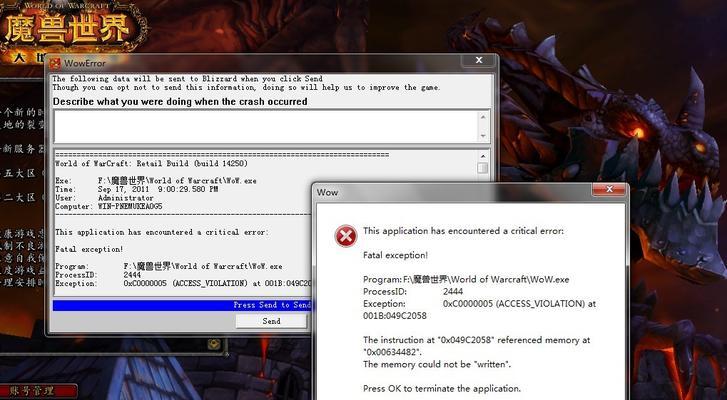The image size is (727, 400).
Task: Click down arrow of description box scrollbar
Action: [483, 136]
